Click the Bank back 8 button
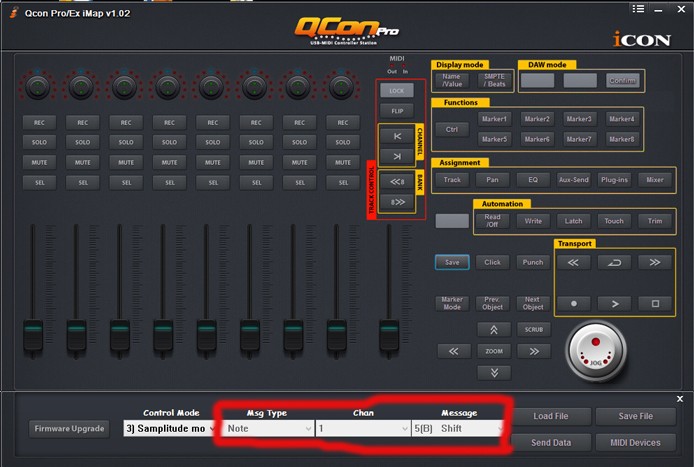This screenshot has width=694, height=467. 397,181
